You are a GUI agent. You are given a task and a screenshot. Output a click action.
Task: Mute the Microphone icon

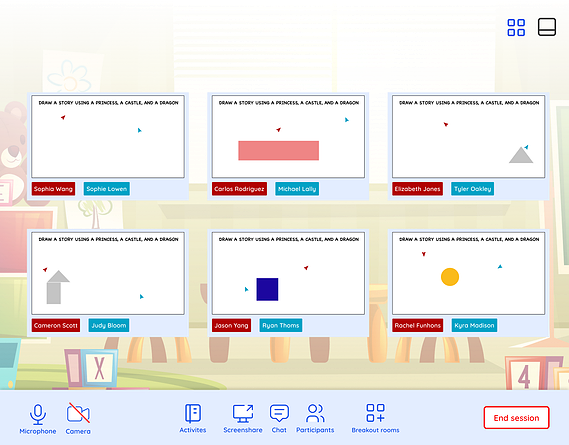coord(38,415)
